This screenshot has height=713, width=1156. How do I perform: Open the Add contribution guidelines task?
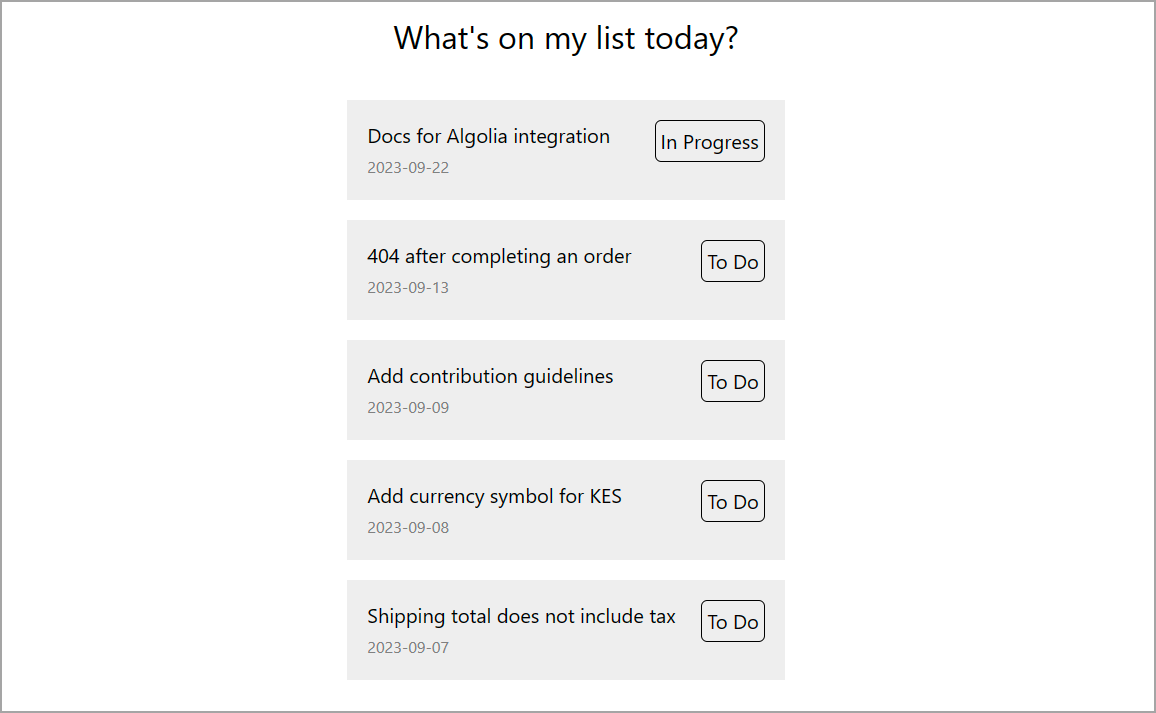(x=490, y=376)
